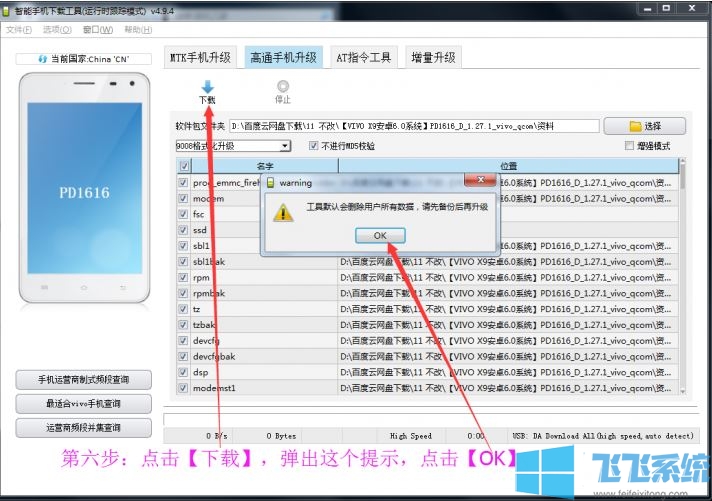Viewport: 712px width, 501px height.
Task: Toggle the select-all checkbox in the table header
Action: (184, 166)
